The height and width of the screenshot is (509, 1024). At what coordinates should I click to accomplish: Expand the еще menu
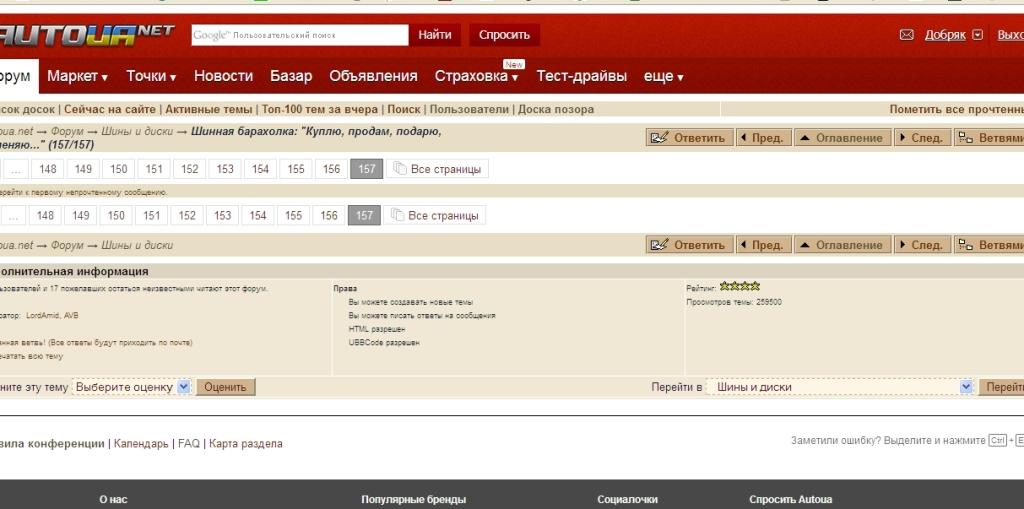click(663, 76)
